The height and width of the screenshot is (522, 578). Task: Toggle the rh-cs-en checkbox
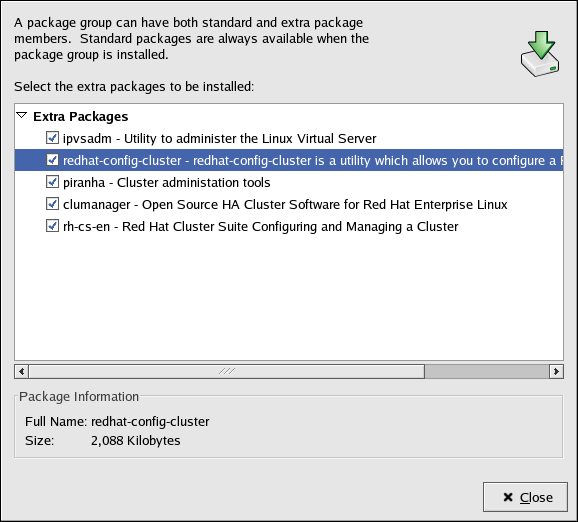click(x=52, y=226)
